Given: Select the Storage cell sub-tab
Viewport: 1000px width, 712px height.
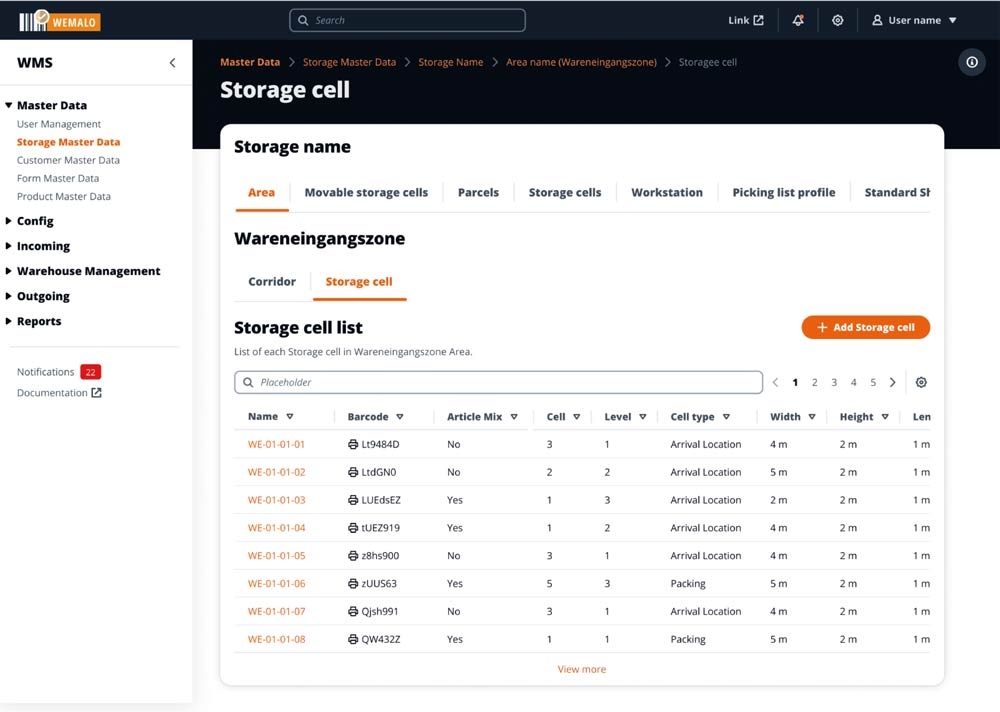Looking at the screenshot, I should [359, 281].
